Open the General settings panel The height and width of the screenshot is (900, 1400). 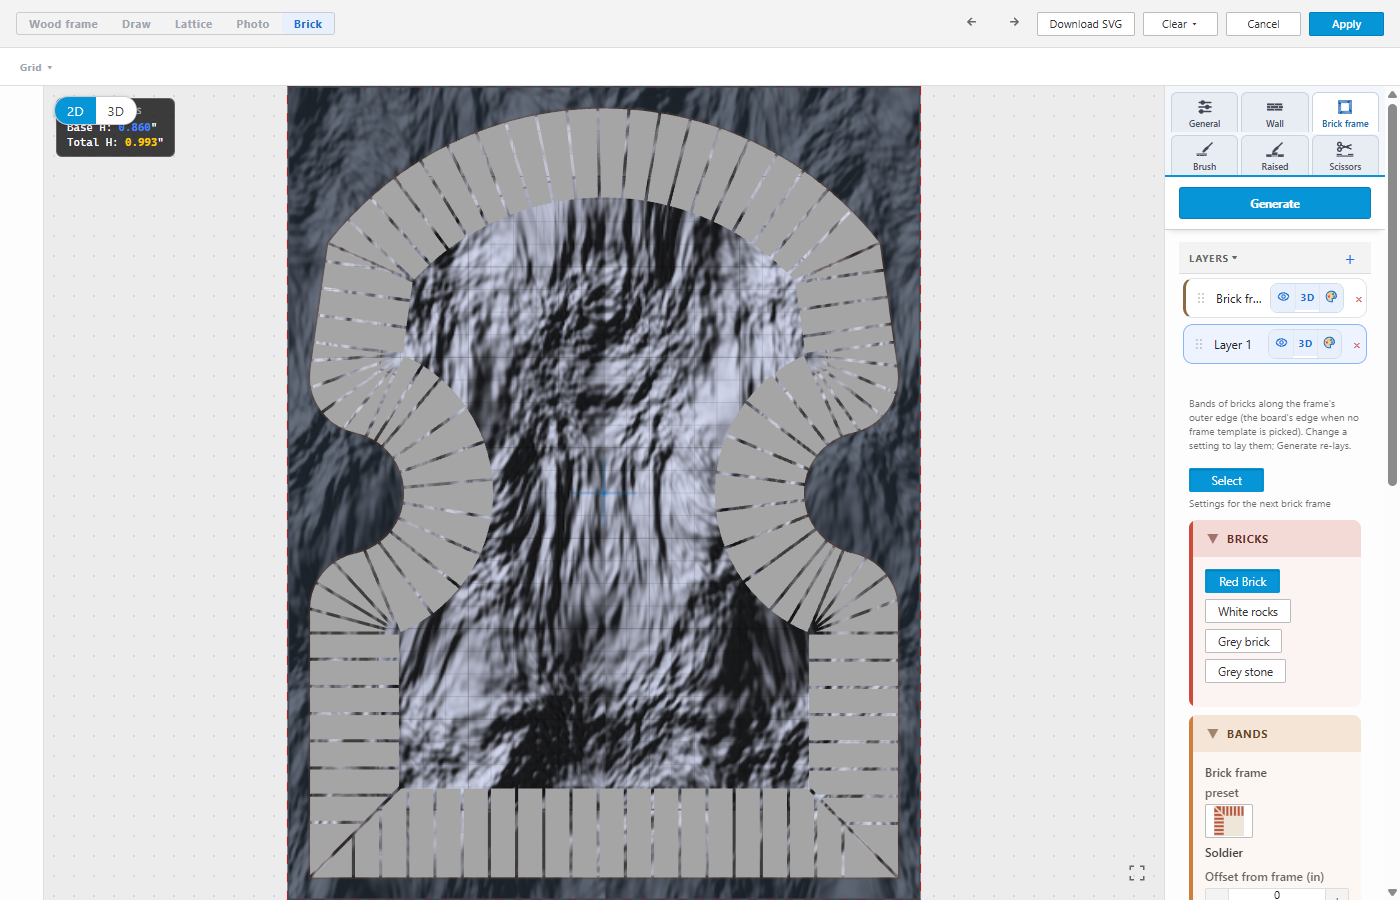click(1205, 112)
